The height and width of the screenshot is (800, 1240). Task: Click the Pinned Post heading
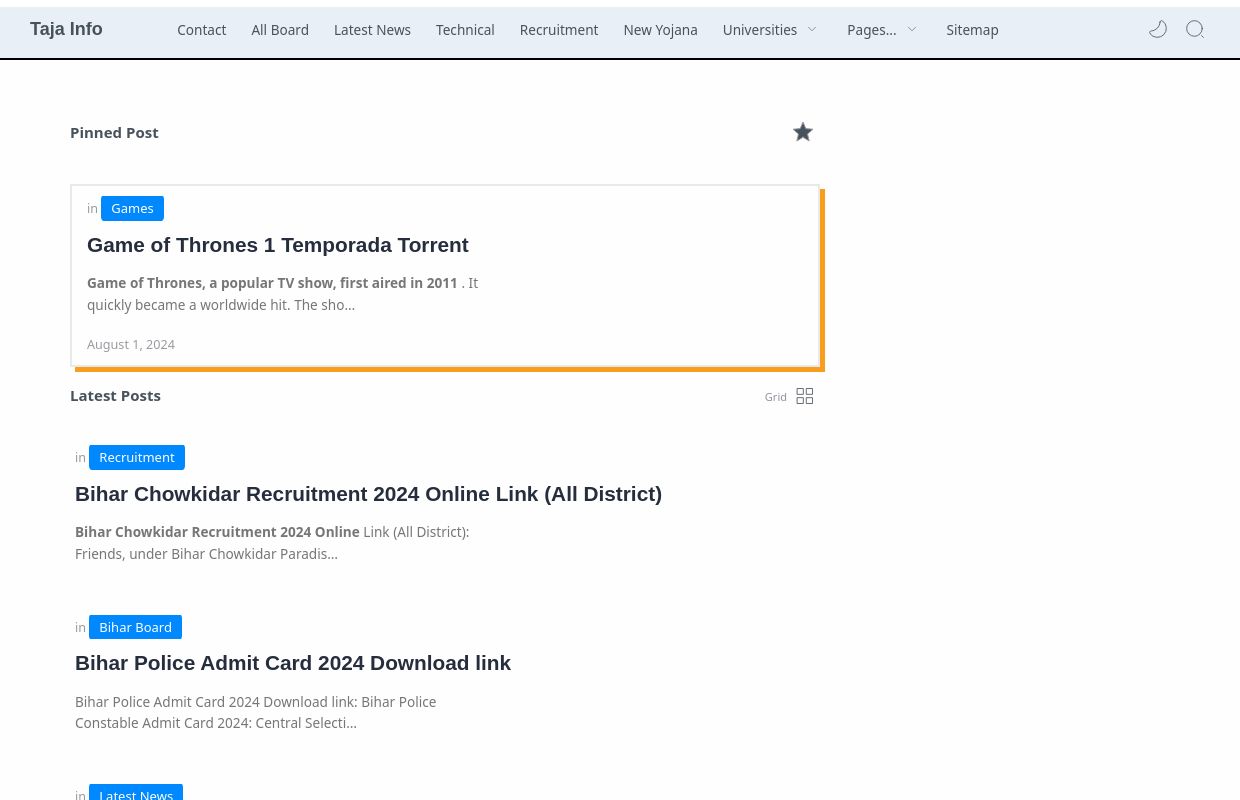[114, 132]
